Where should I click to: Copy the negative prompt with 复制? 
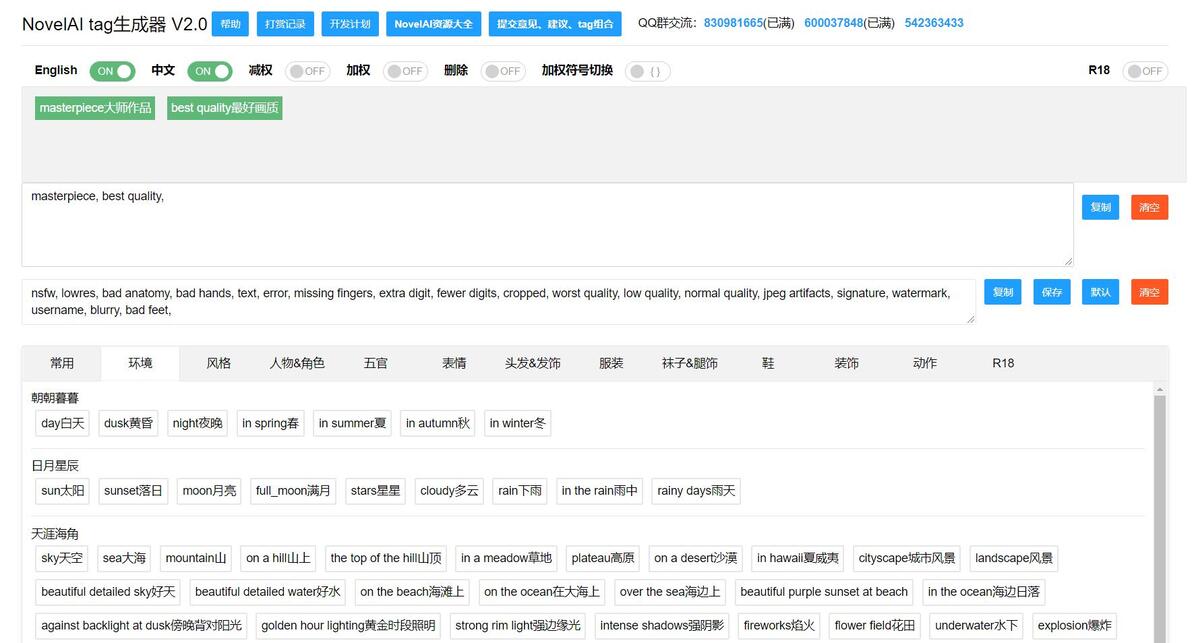1003,292
